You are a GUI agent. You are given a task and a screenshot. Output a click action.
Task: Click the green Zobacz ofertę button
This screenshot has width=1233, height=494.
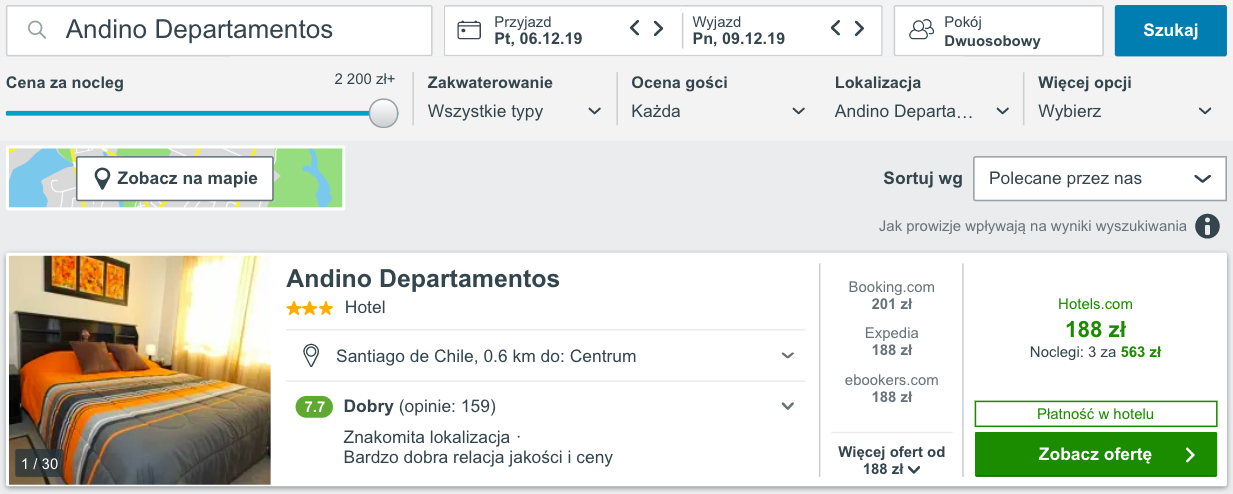tap(1095, 454)
